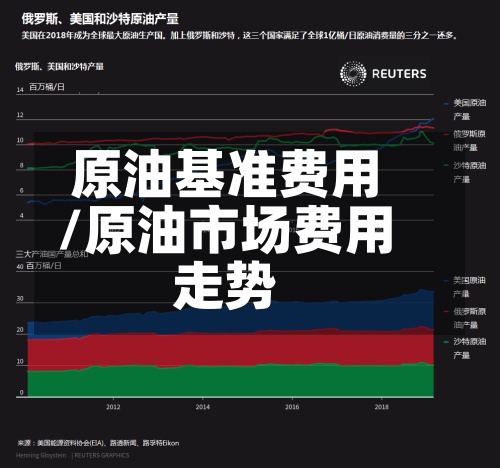Click the chart heading 俄罗斯、美国和沙特产量
Screen dimensions: 500x468
pyautogui.click(x=59, y=67)
